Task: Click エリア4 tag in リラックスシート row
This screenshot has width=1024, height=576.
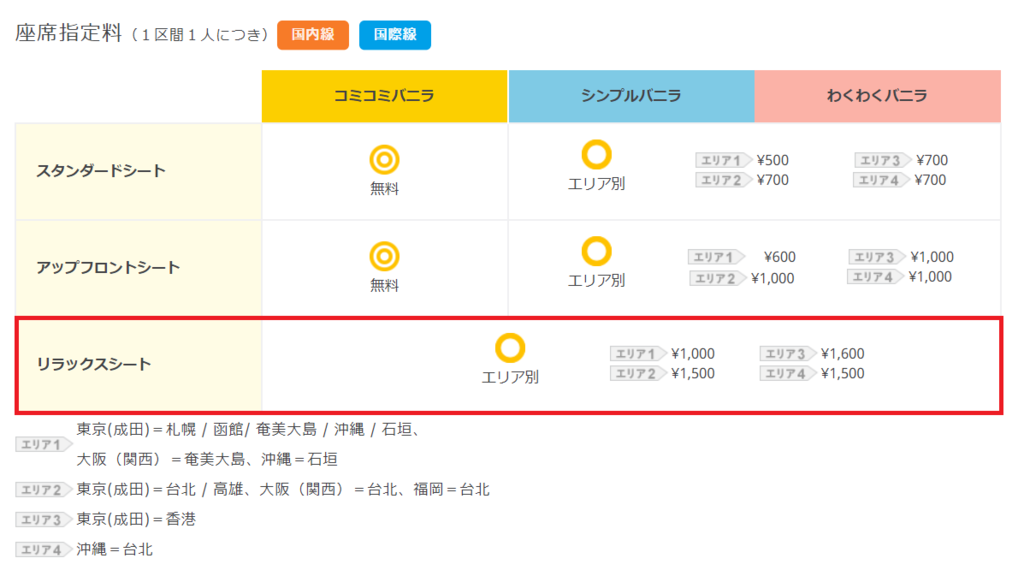Action: pos(788,374)
